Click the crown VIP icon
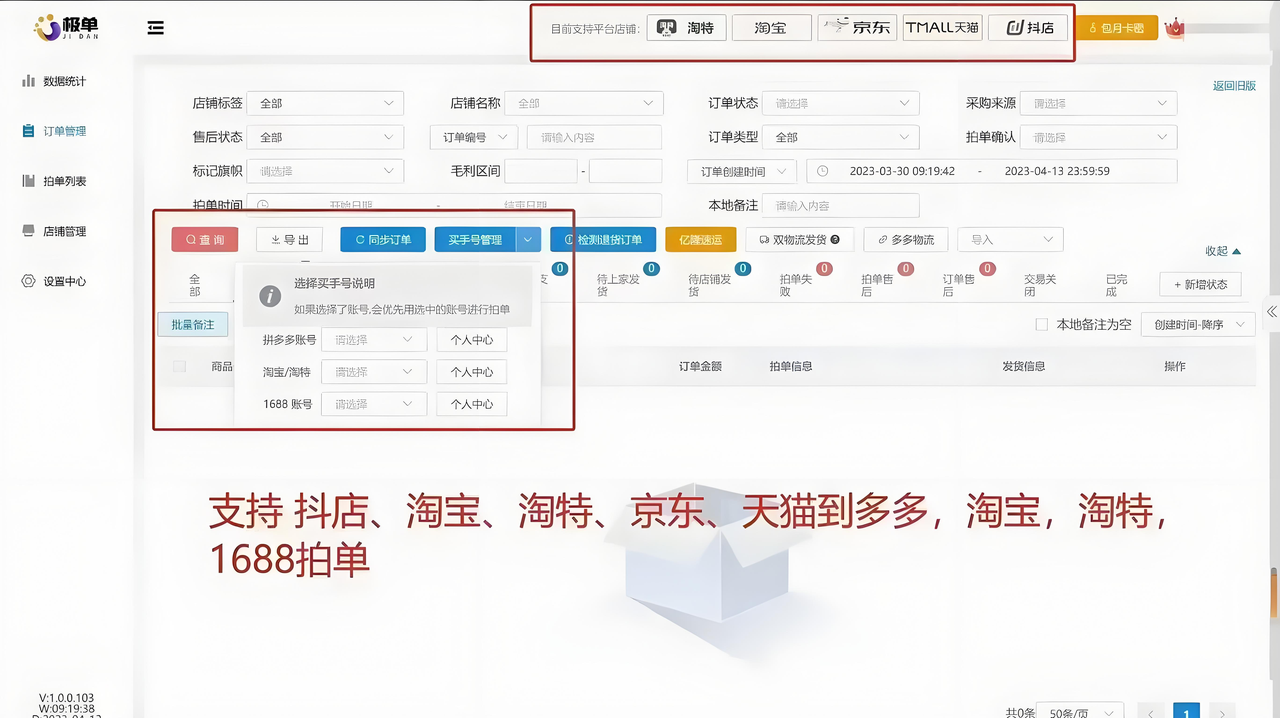This screenshot has width=1280, height=718. pyautogui.click(x=1175, y=28)
